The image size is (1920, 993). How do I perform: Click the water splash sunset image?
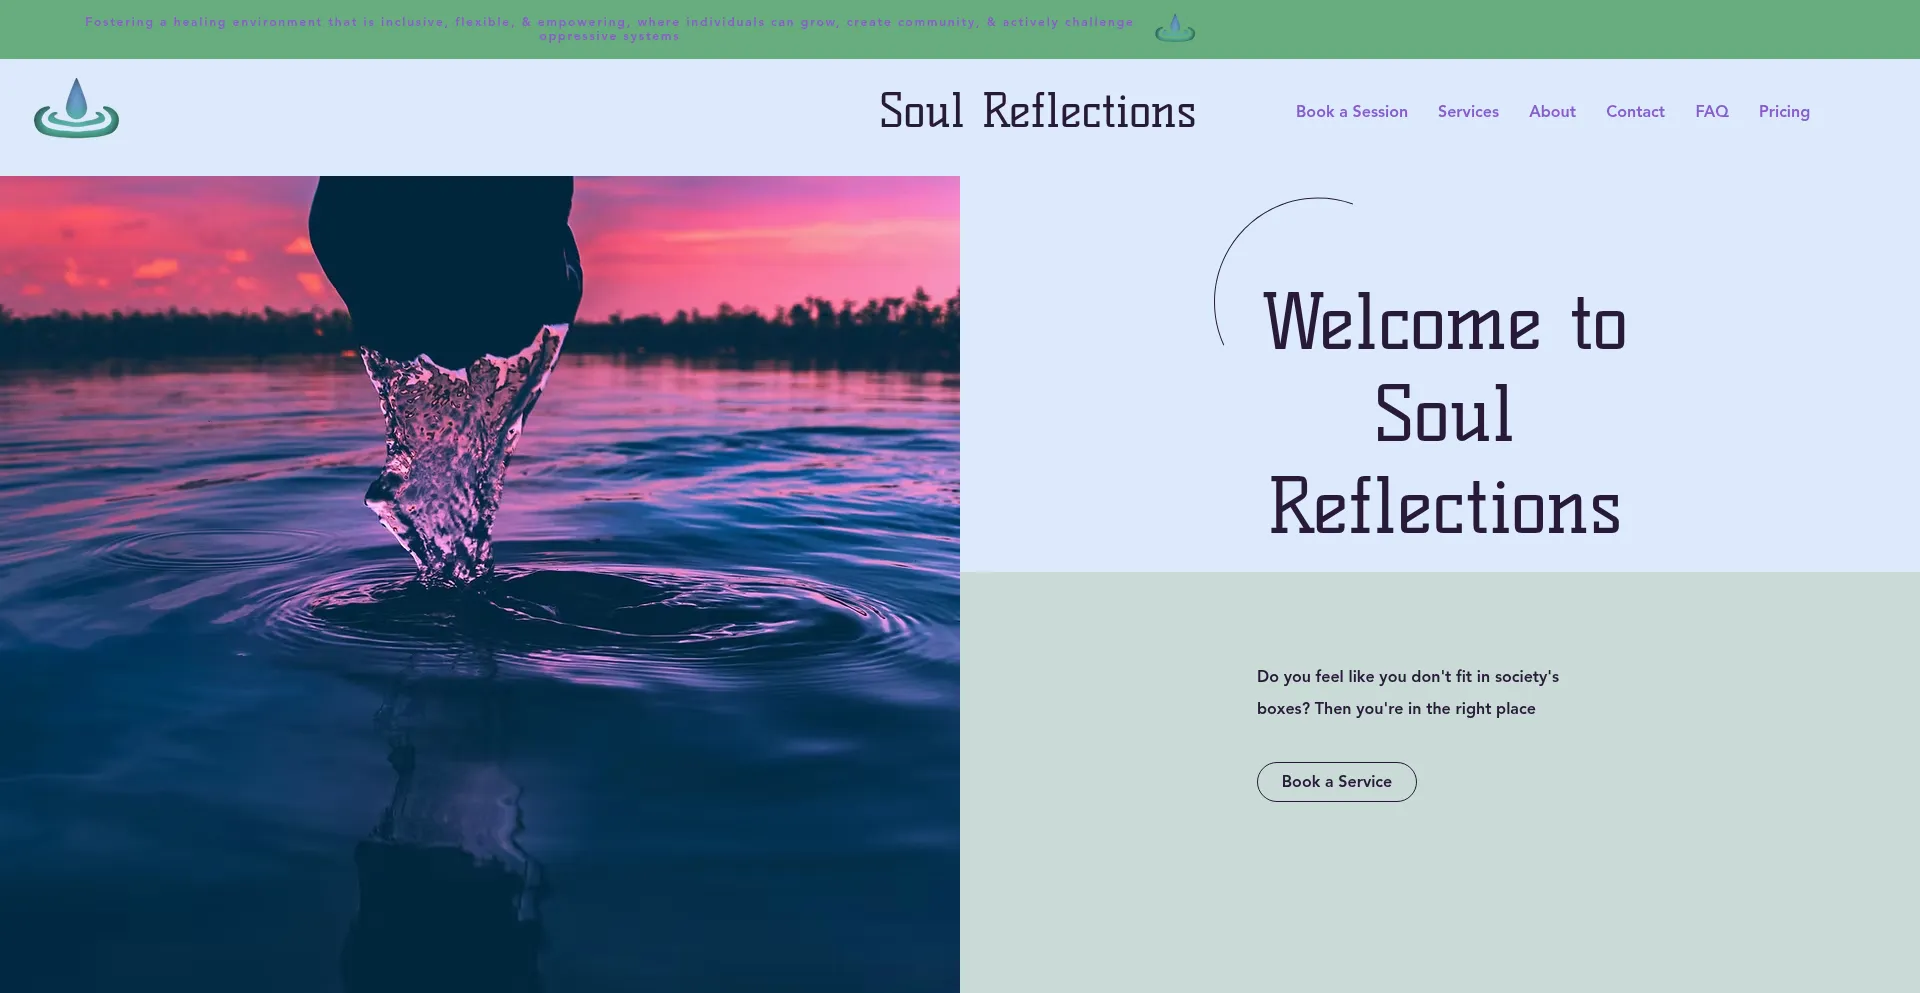[x=480, y=584]
